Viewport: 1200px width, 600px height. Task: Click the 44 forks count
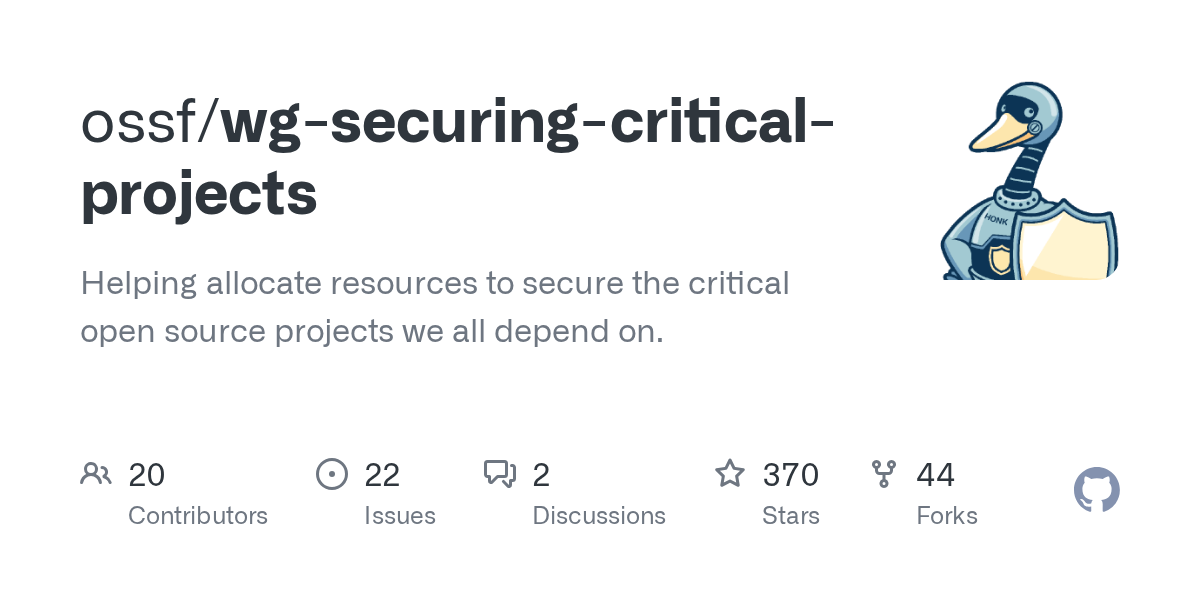tap(936, 474)
